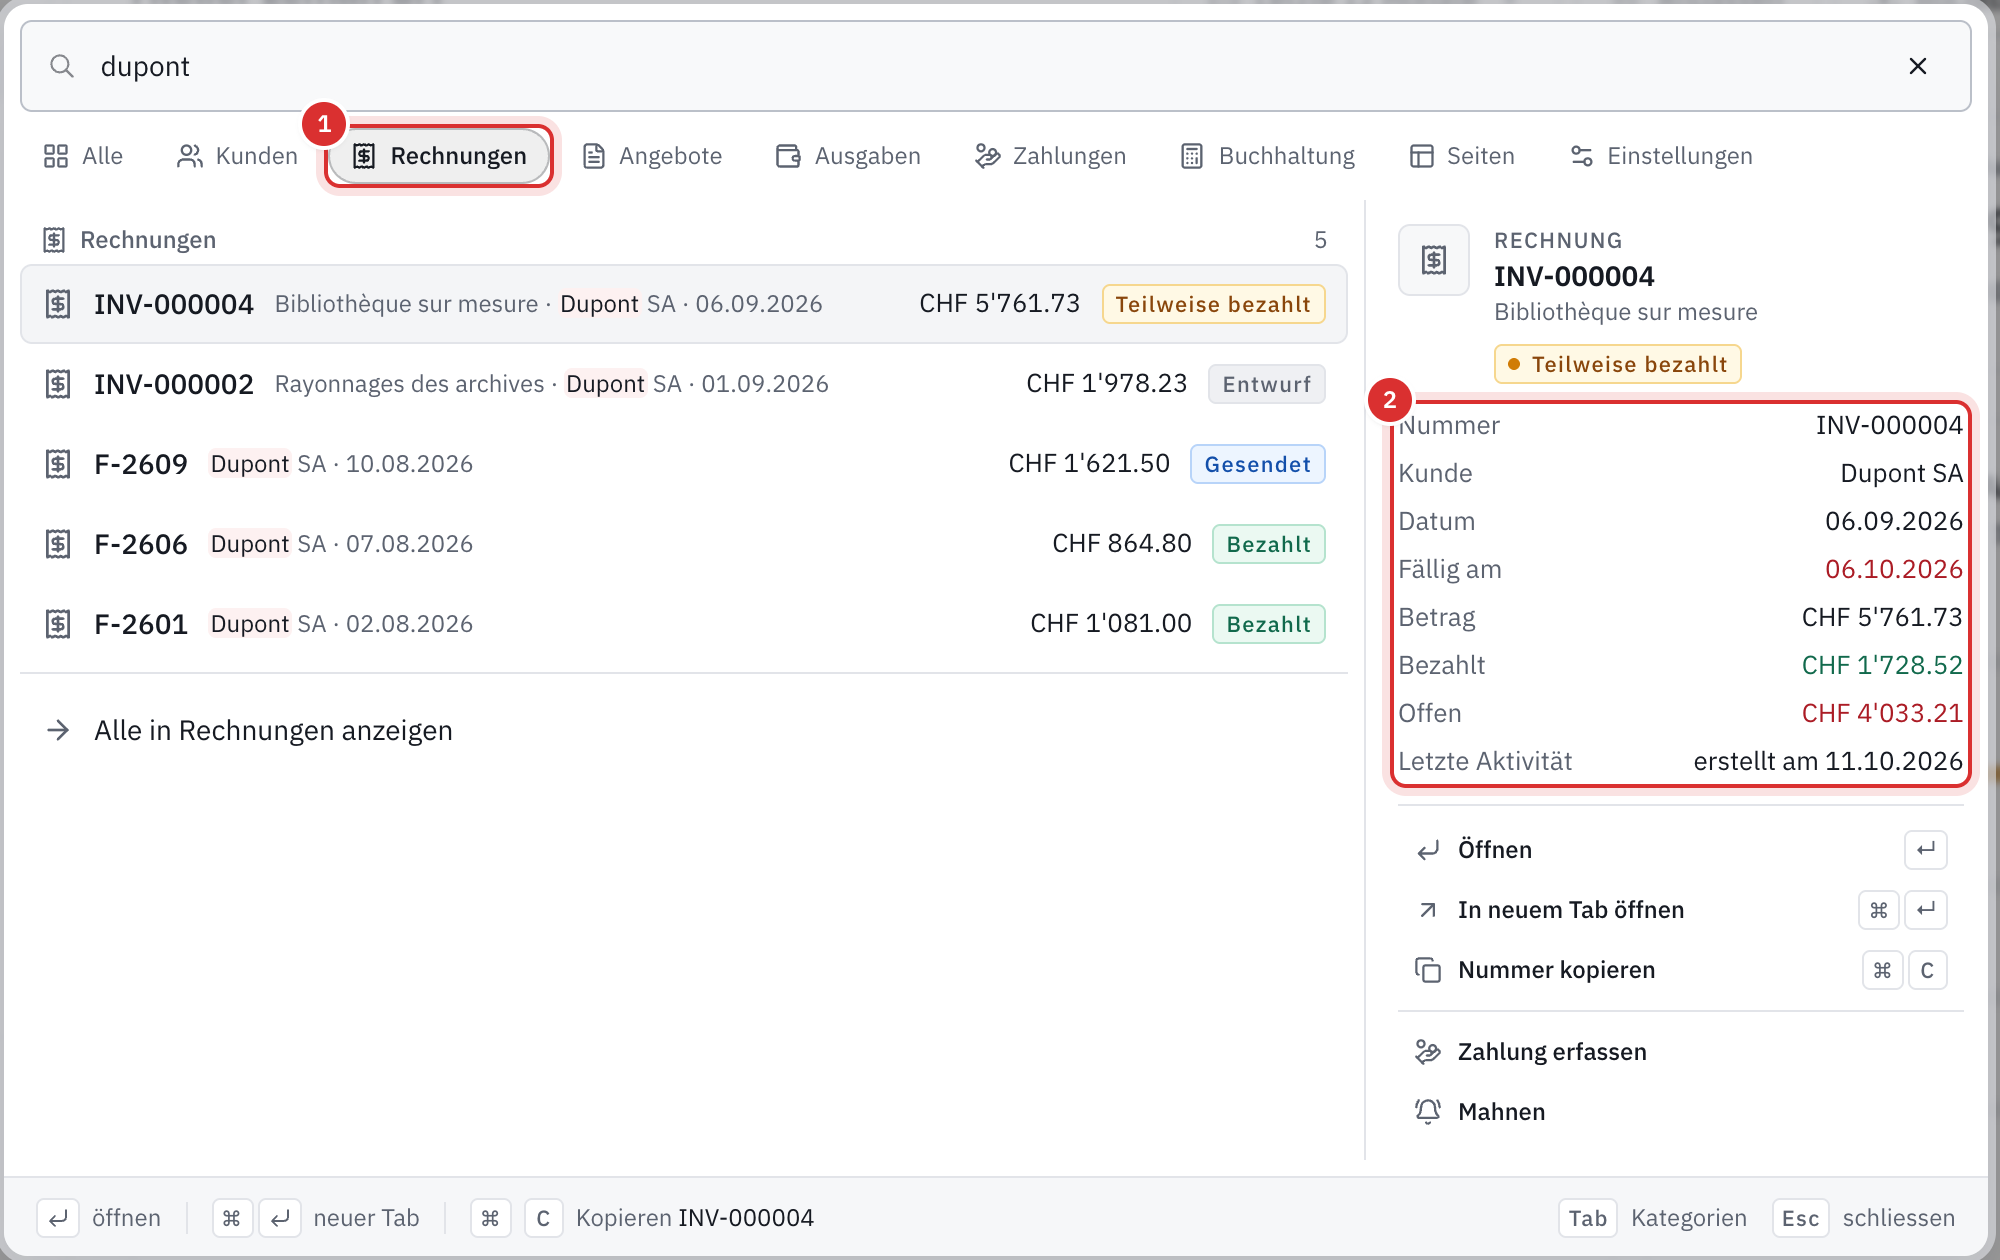Image resolution: width=2000 pixels, height=1260 pixels.
Task: Click the Mahnen action
Action: 1680,1112
